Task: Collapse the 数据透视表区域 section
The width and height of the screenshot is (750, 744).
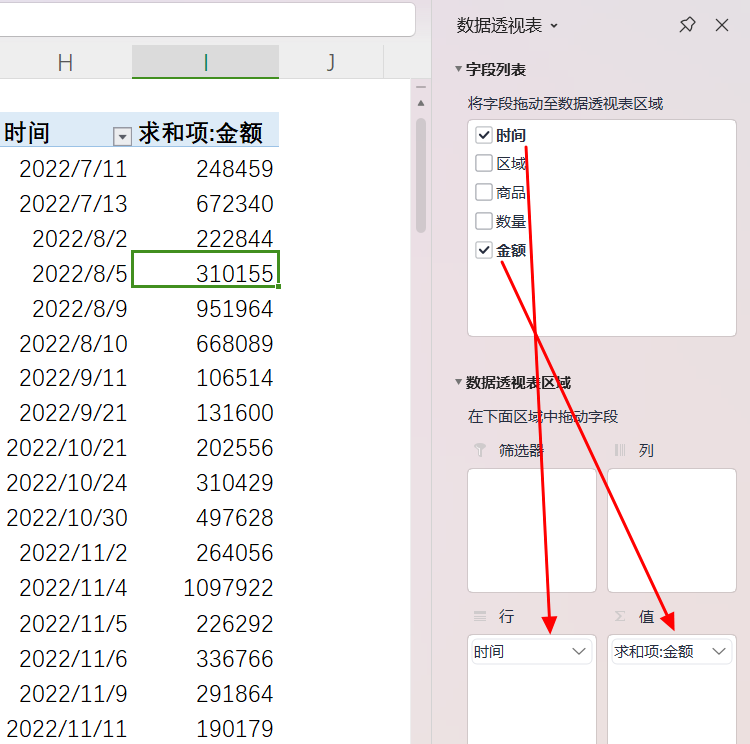Action: point(458,382)
